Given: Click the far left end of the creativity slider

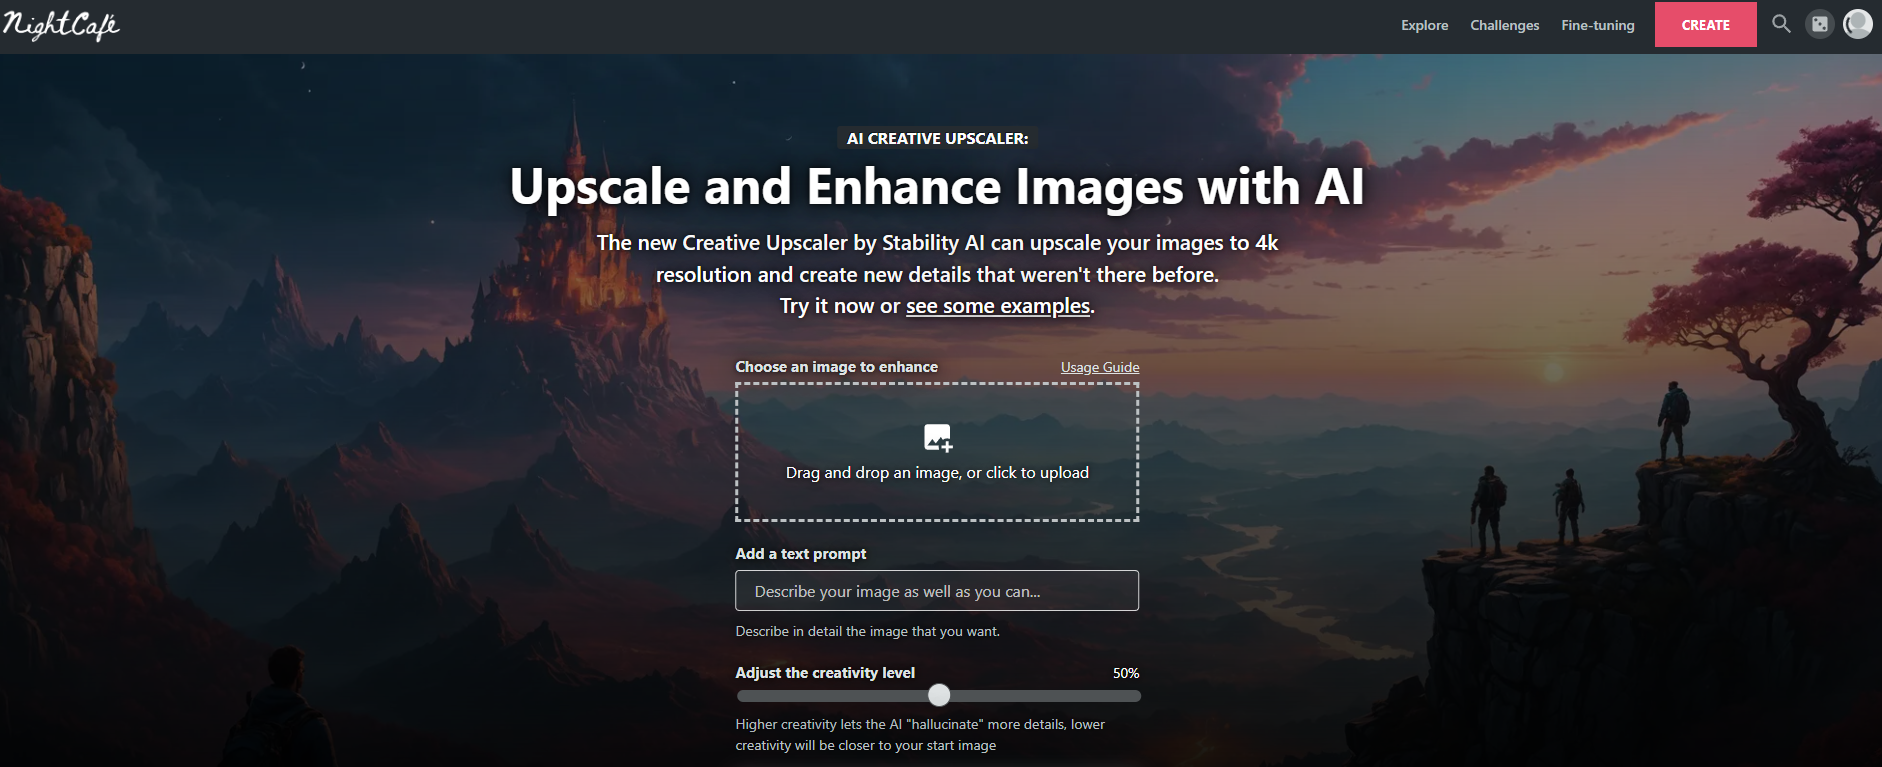Looking at the screenshot, I should coord(742,696).
